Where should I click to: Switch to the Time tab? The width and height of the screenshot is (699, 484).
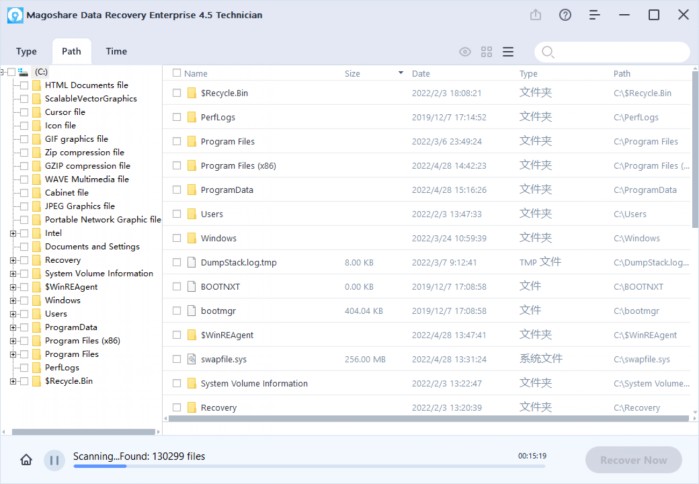click(116, 51)
